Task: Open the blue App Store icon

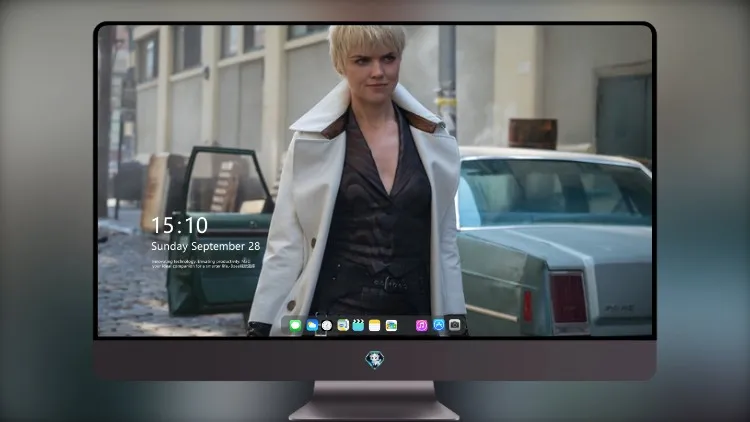Action: pyautogui.click(x=439, y=325)
